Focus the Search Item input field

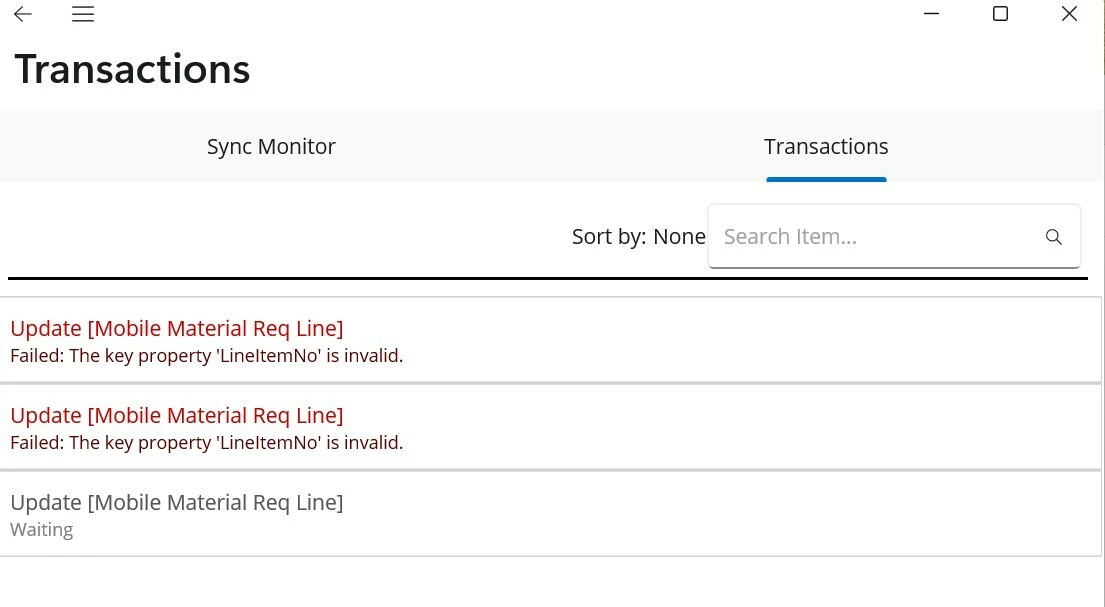pyautogui.click(x=870, y=237)
